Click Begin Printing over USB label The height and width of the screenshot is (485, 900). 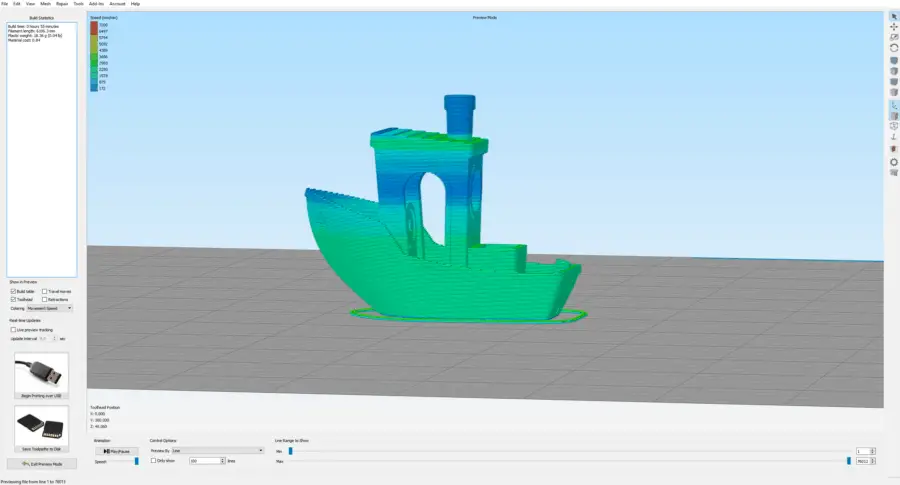click(41, 396)
